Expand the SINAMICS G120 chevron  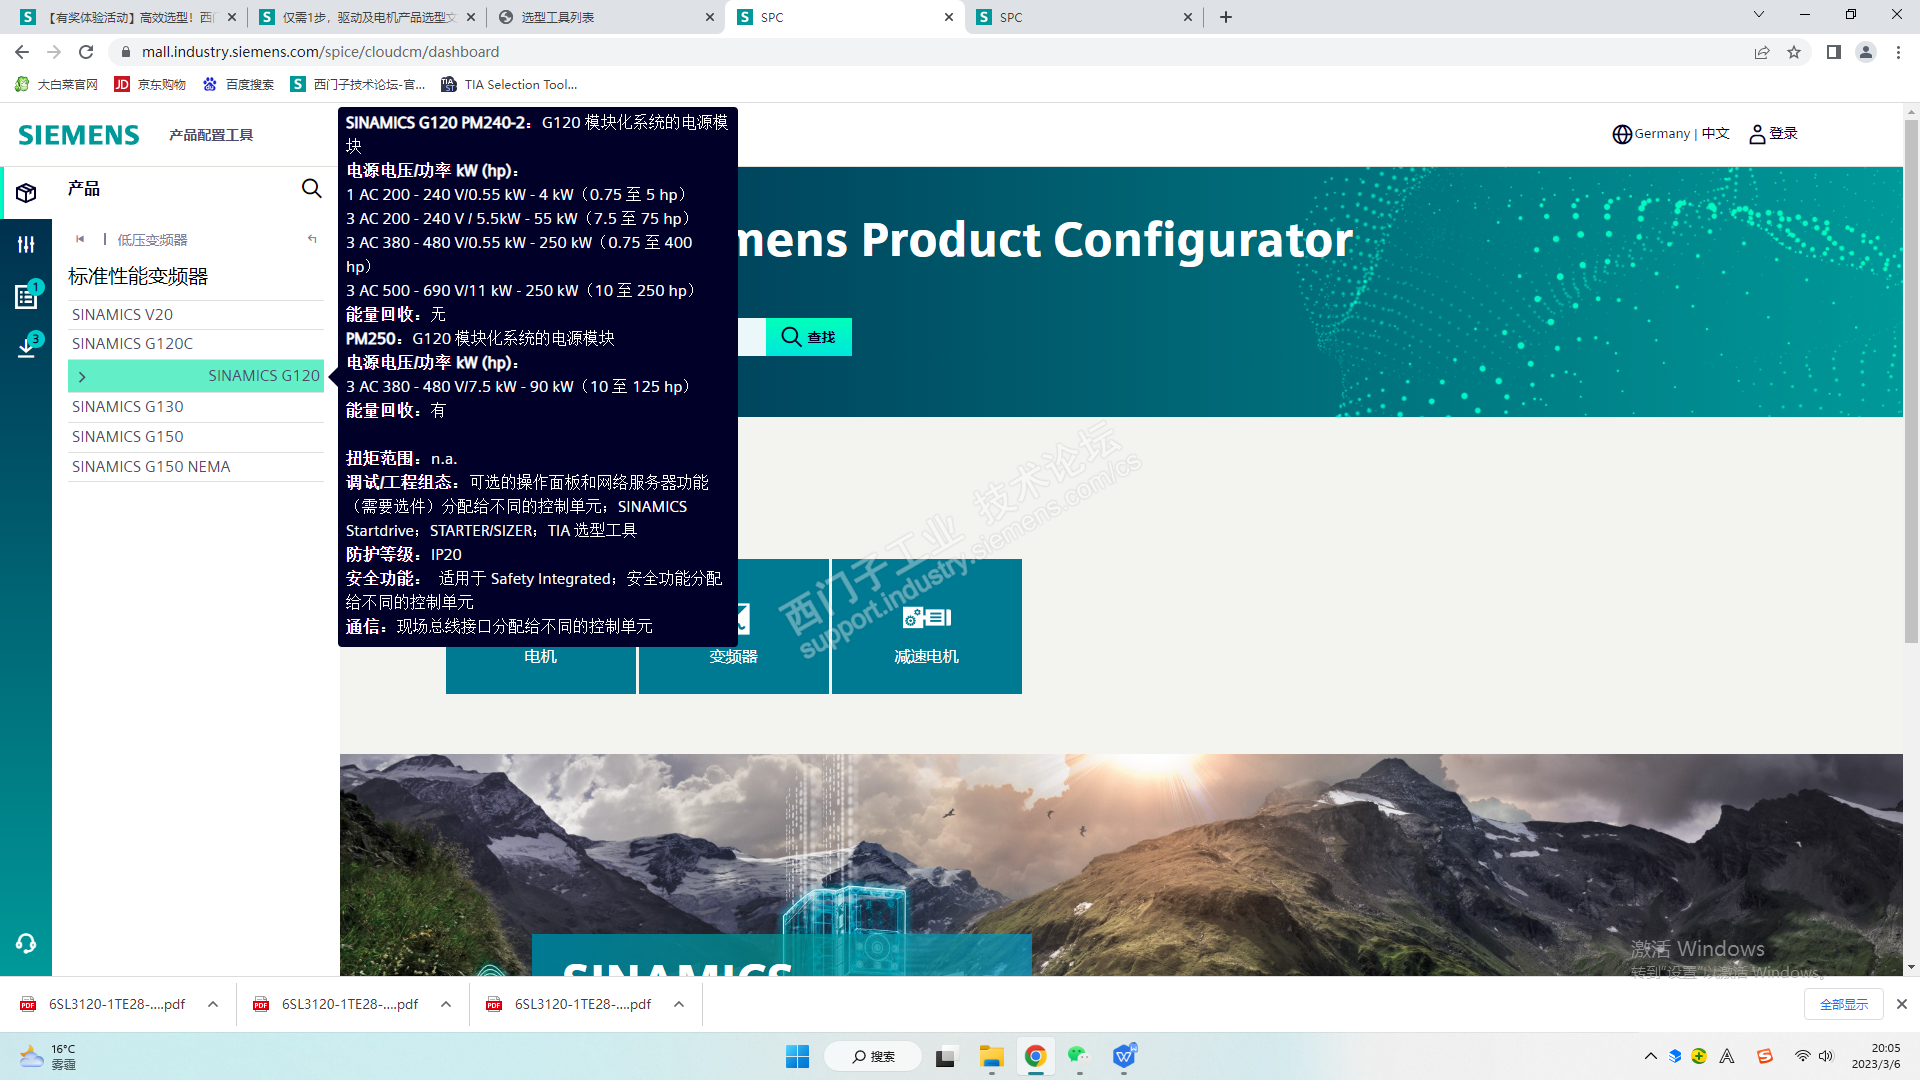82,377
